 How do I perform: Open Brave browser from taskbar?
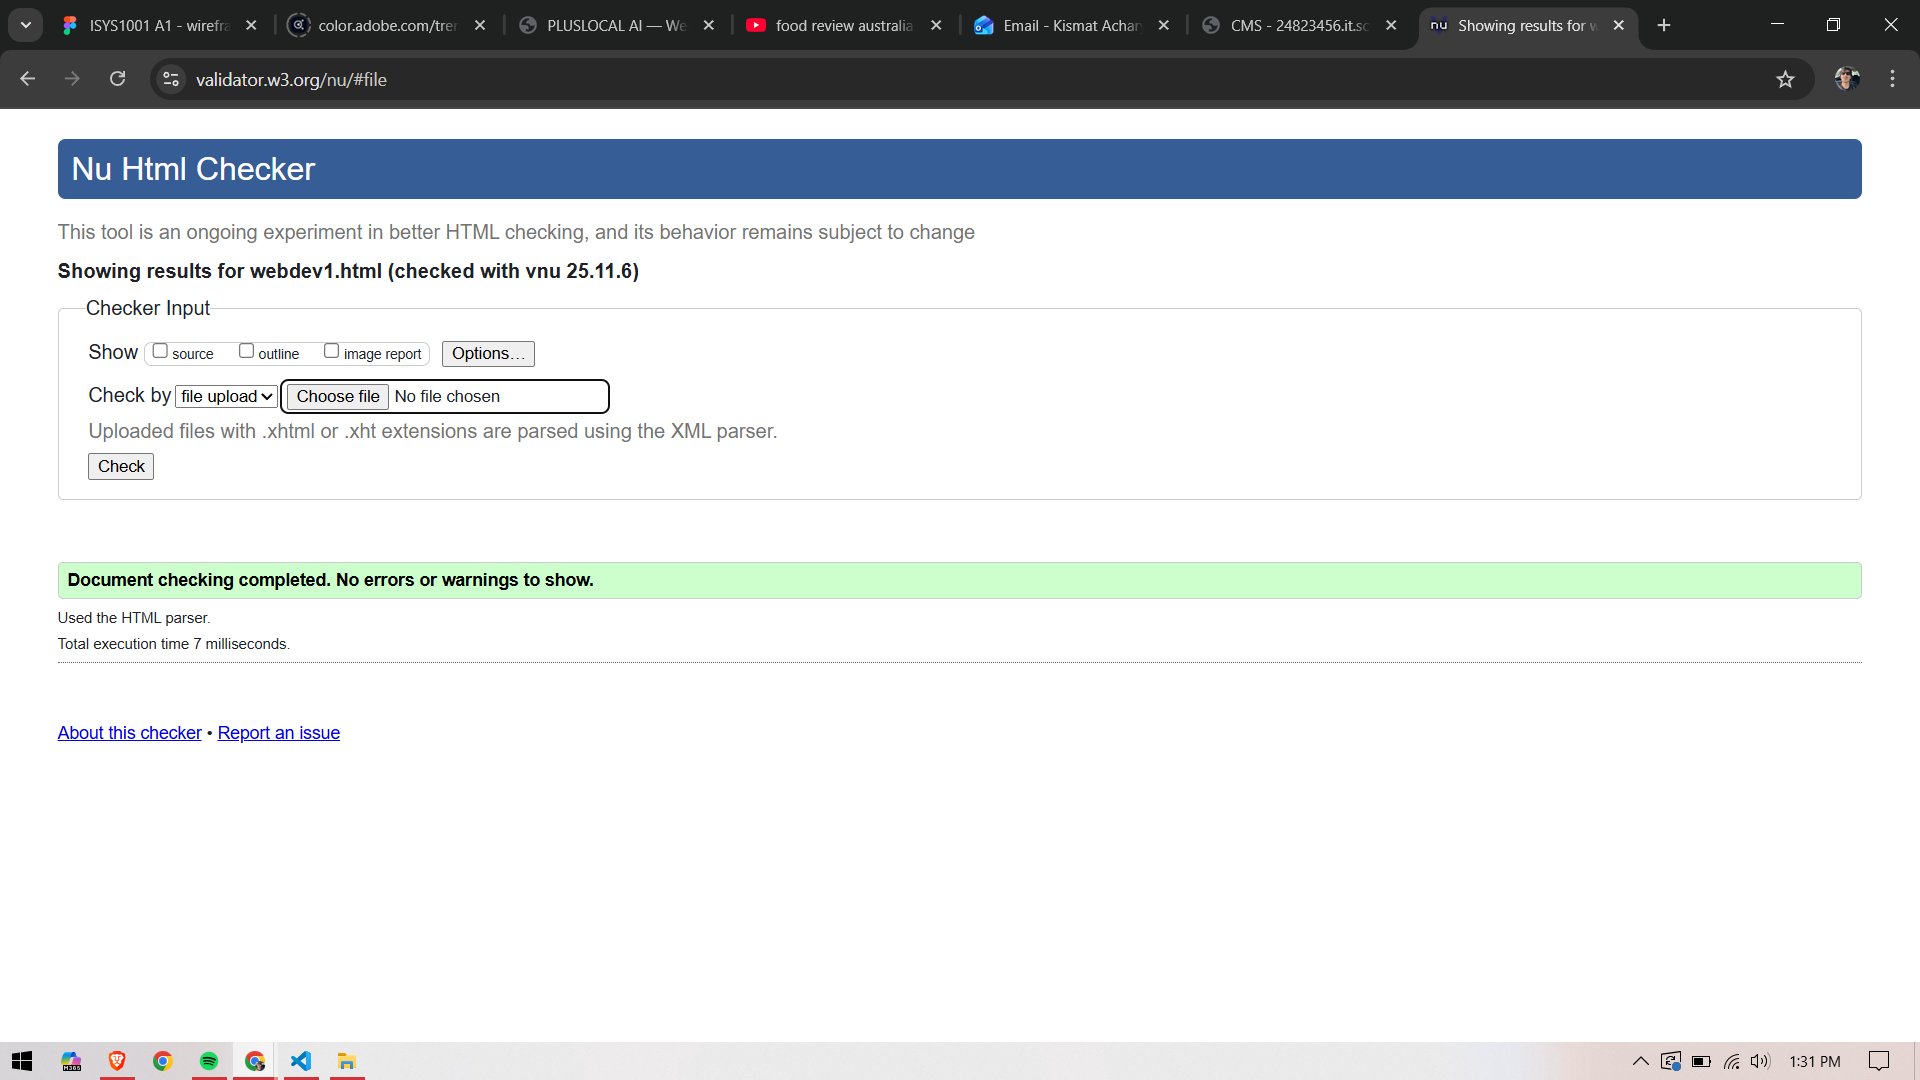[x=117, y=1061]
